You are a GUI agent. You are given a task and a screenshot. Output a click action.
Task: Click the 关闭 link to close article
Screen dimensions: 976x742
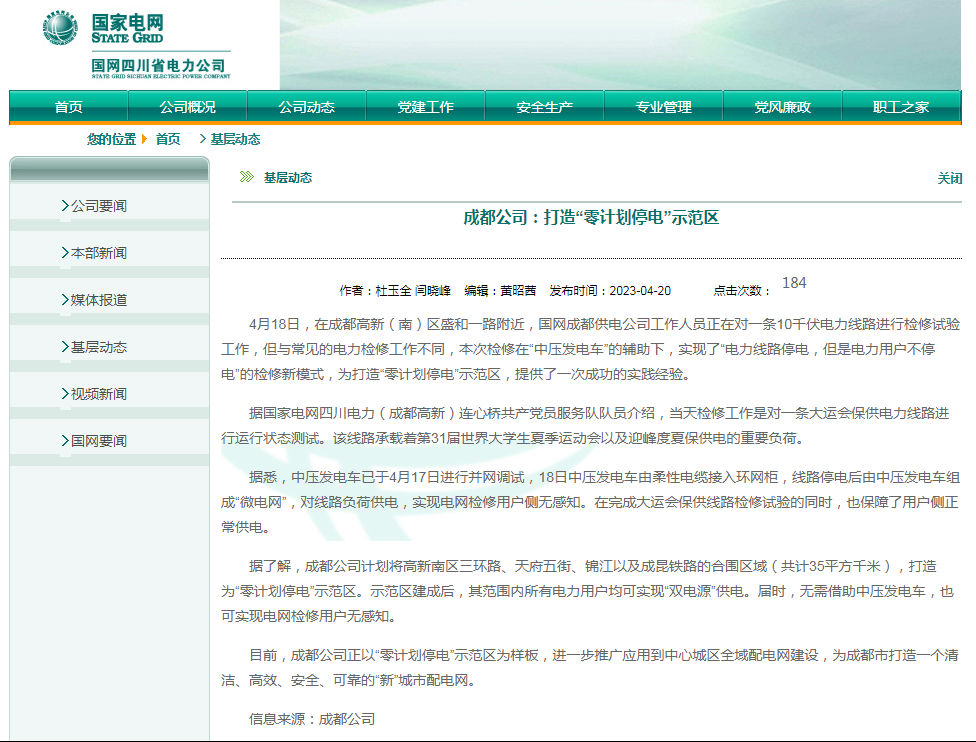pos(950,179)
